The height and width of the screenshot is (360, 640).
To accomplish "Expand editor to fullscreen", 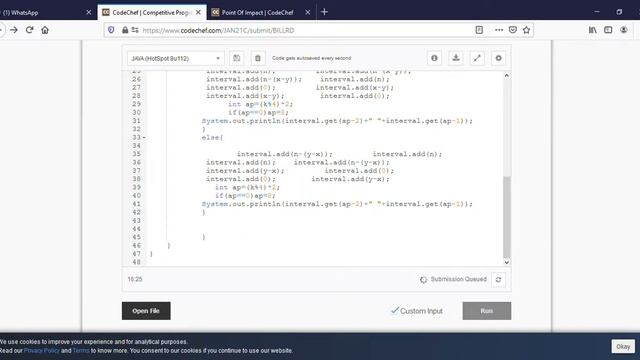I will pyautogui.click(x=477, y=58).
